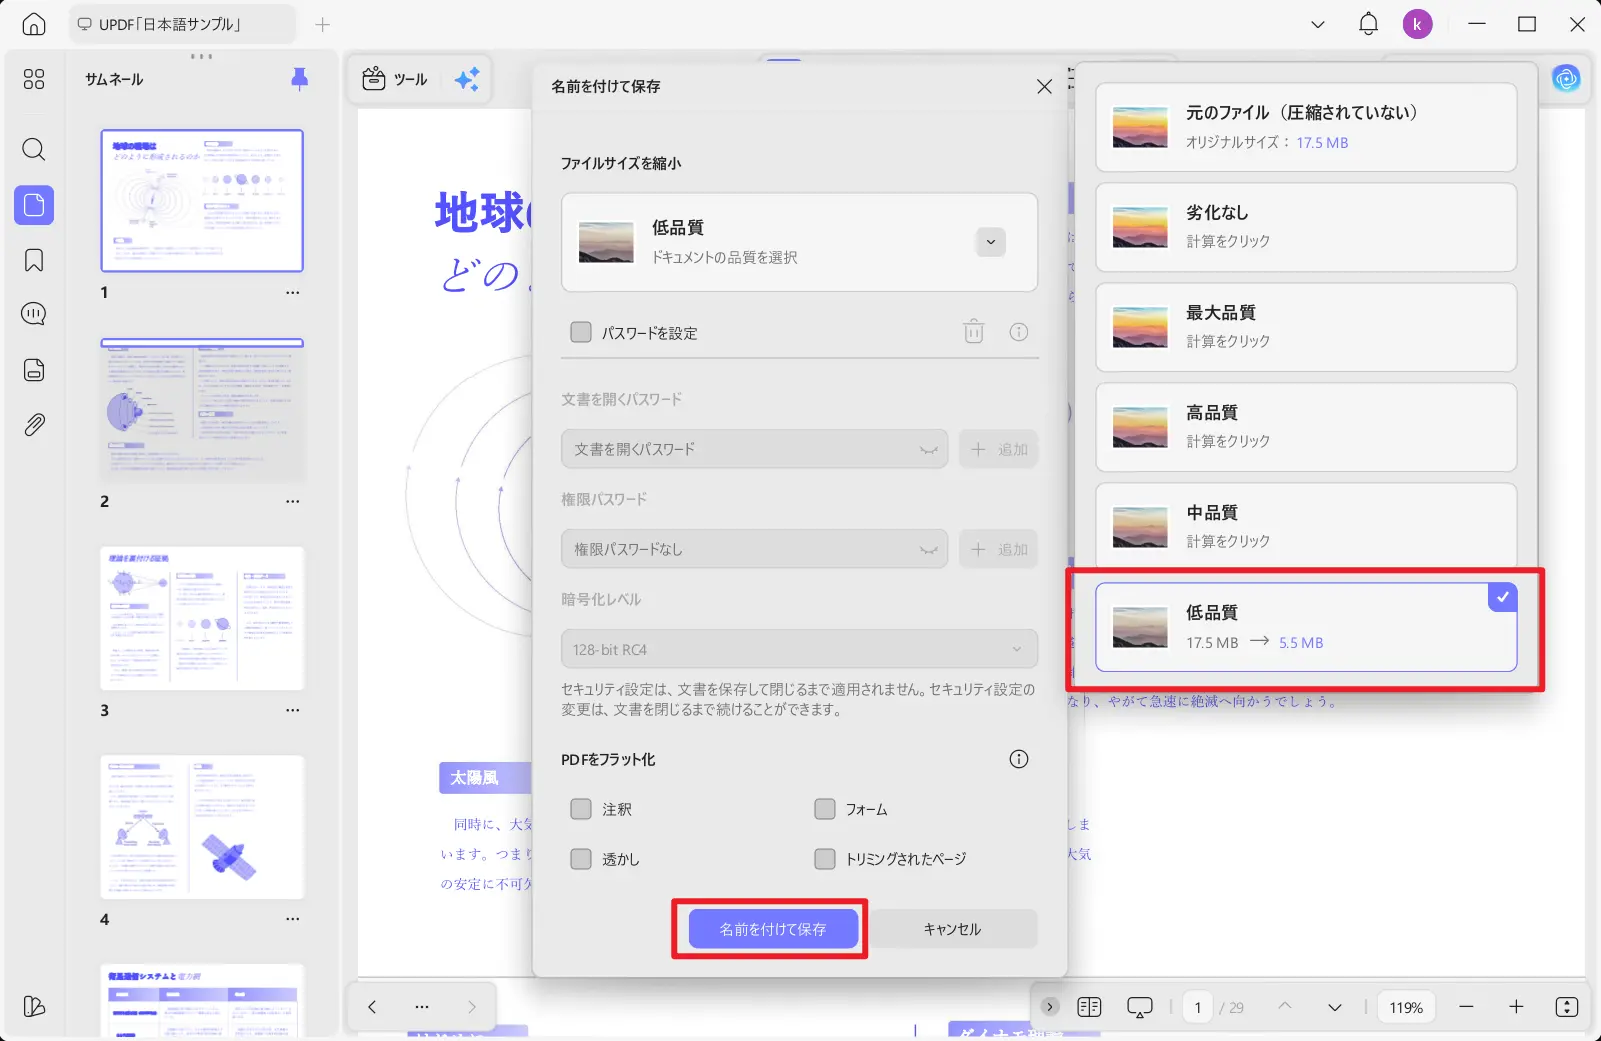Enable the パスワードを設定 checkbox
Image resolution: width=1601 pixels, height=1041 pixels.
tap(581, 332)
